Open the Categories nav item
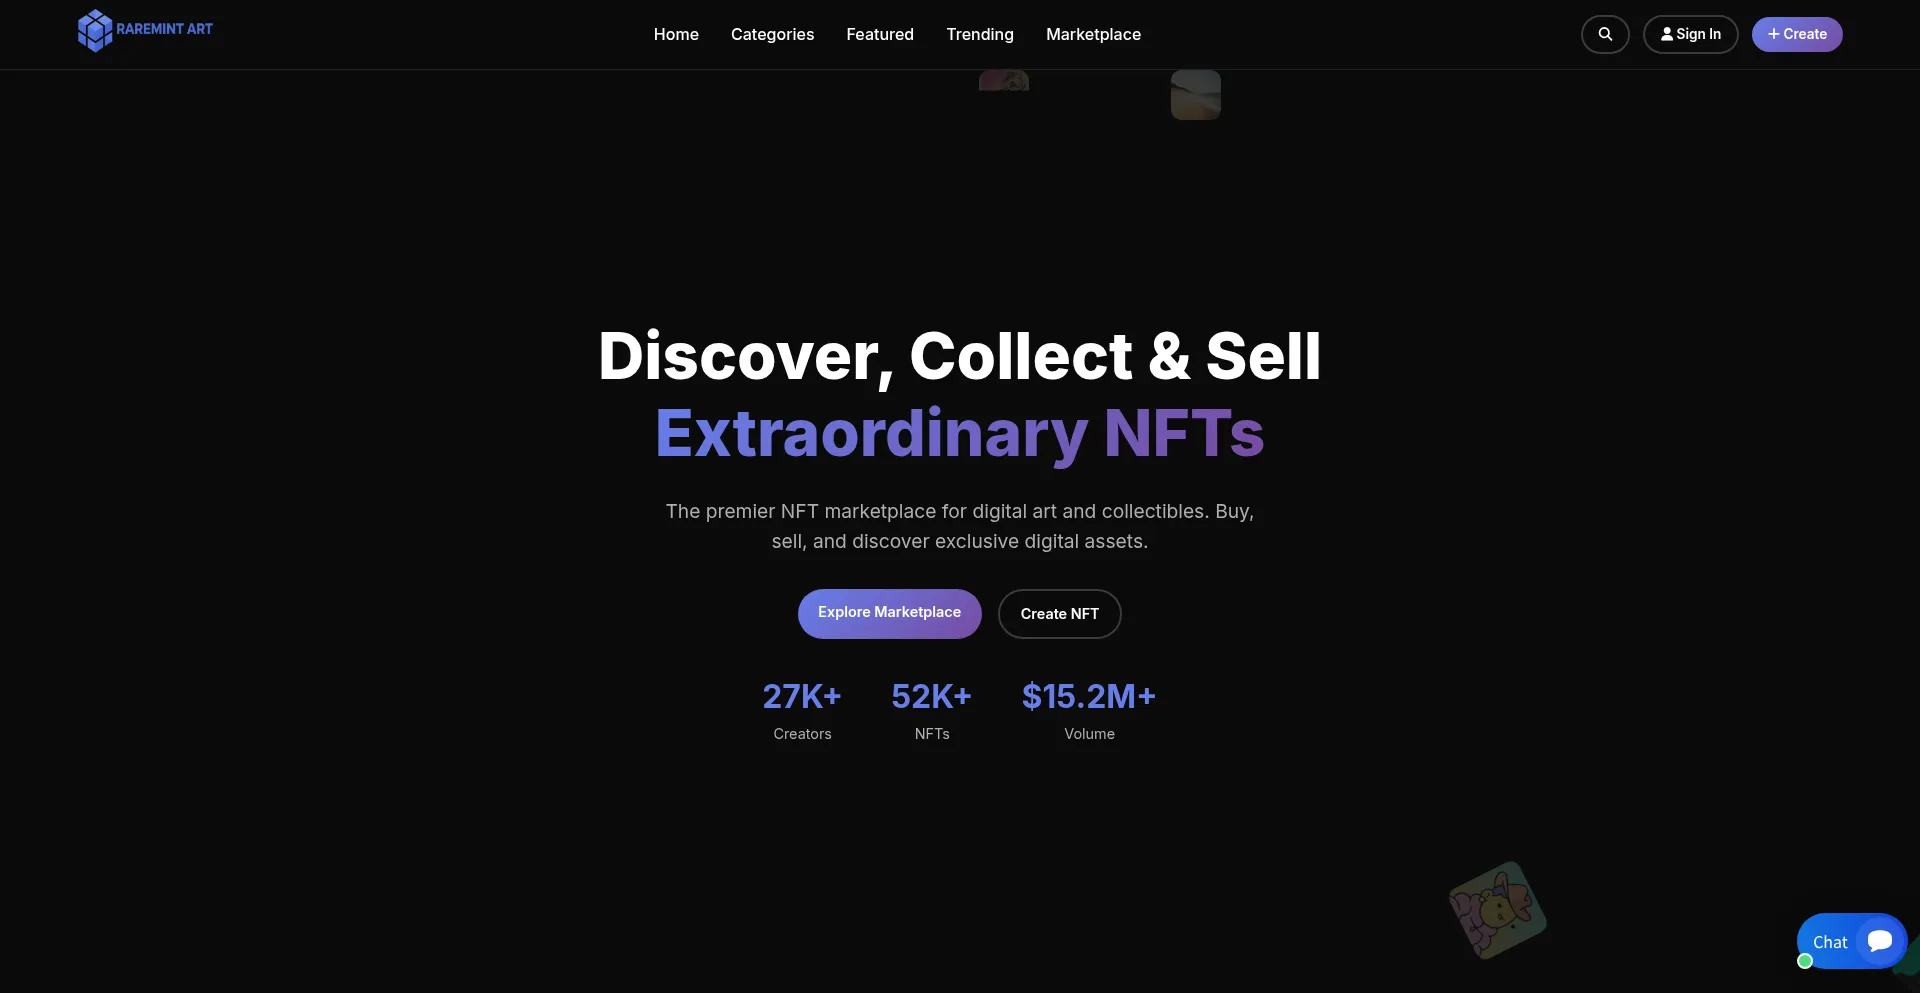The height and width of the screenshot is (993, 1920). [x=772, y=34]
